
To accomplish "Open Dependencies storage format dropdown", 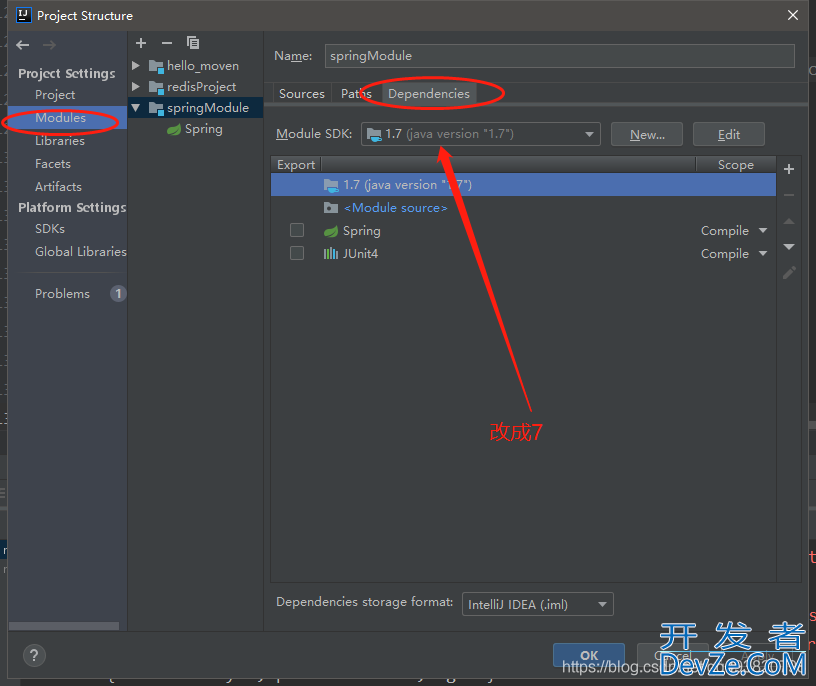I will [538, 604].
